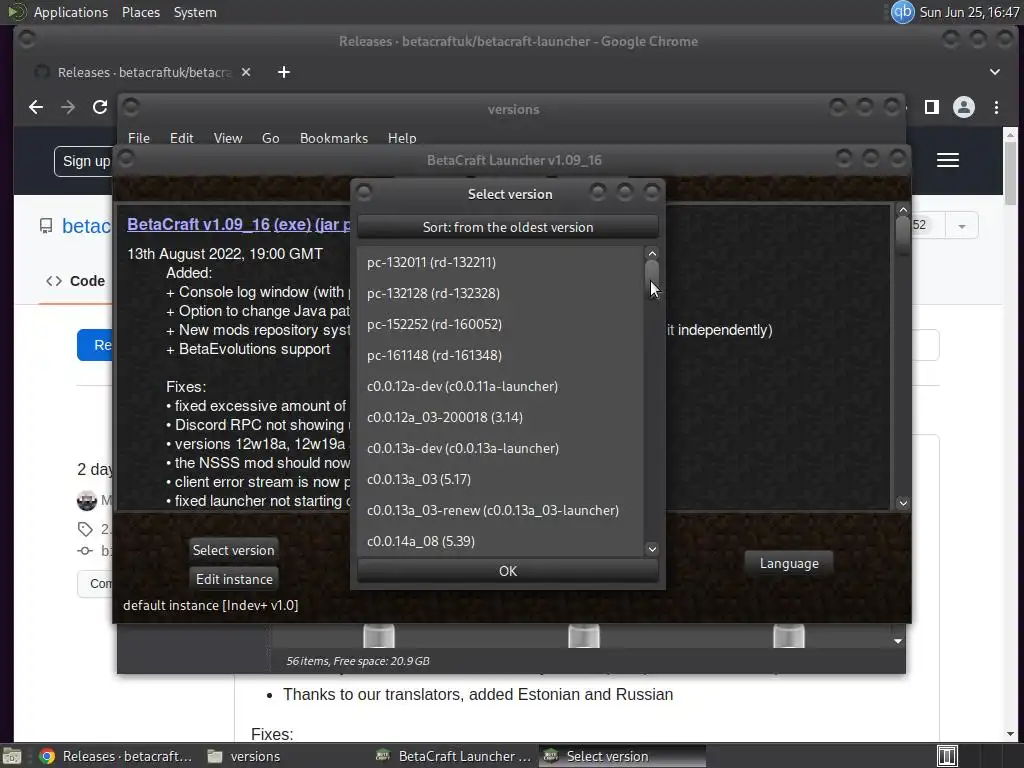The height and width of the screenshot is (768, 1024).
Task: Click the GitHub Sign up button
Action: (86, 161)
